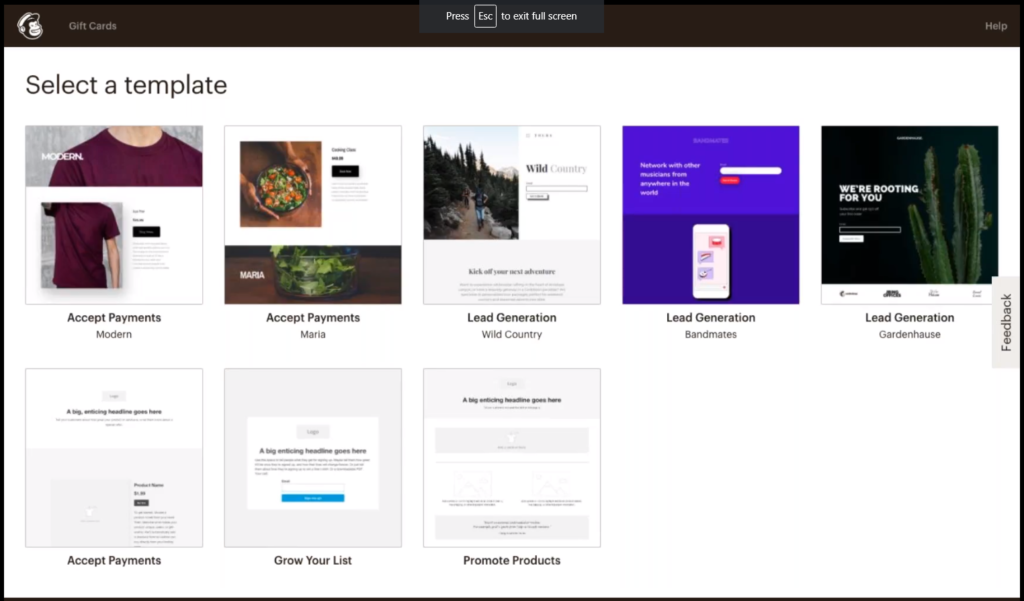
Task: Choose the Gardenhause cactus template thumbnail
Action: [x=910, y=214]
